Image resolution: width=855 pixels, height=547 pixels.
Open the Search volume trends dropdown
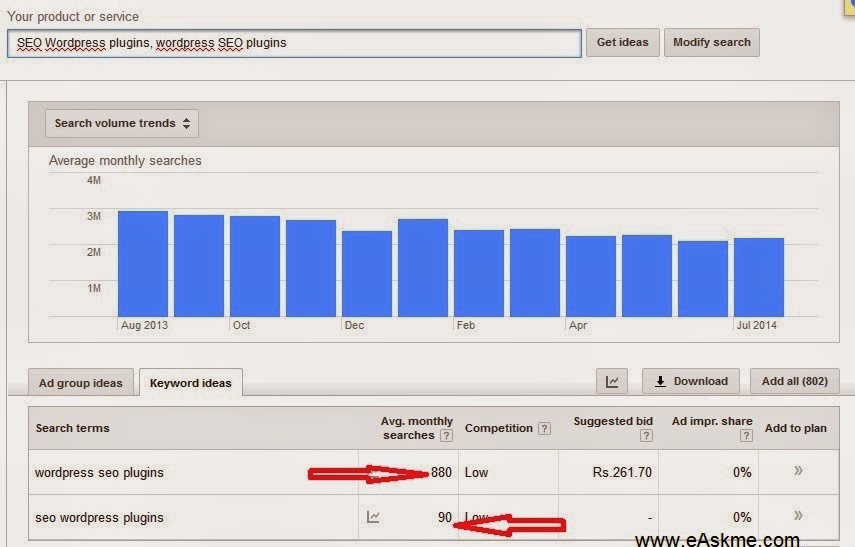[122, 123]
